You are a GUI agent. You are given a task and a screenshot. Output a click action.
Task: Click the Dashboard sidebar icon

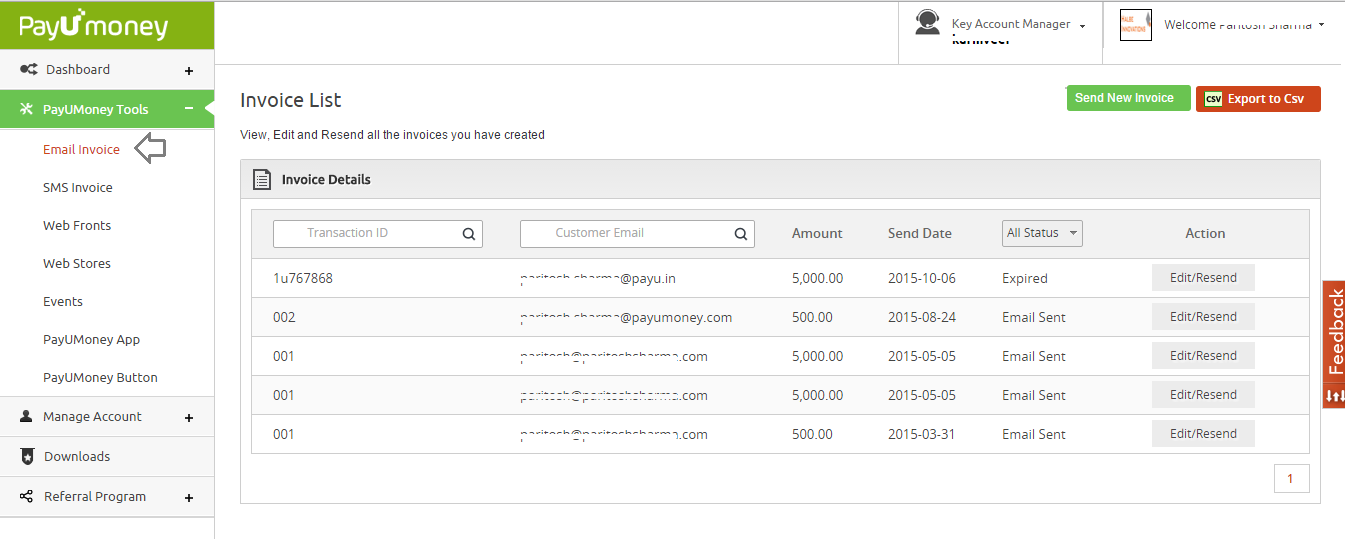pyautogui.click(x=29, y=70)
